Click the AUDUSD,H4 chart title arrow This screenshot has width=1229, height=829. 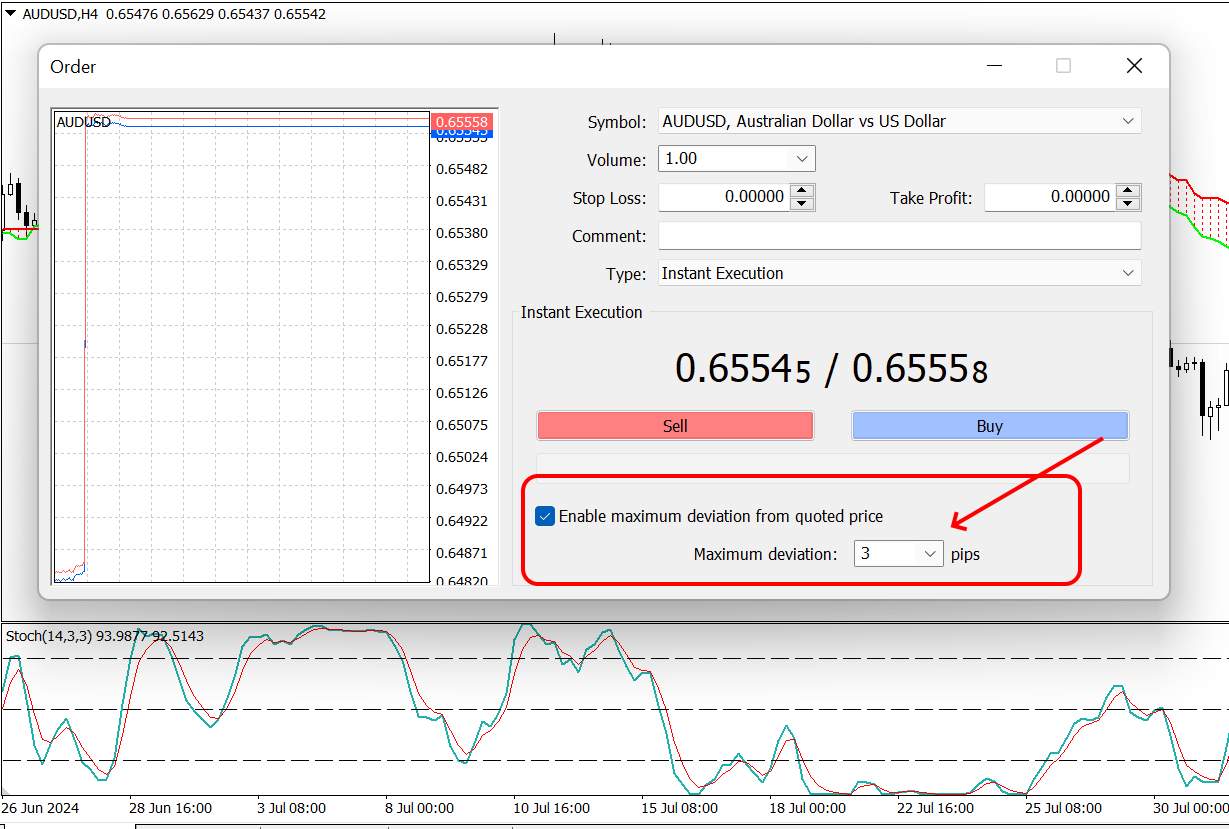pyautogui.click(x=11, y=14)
